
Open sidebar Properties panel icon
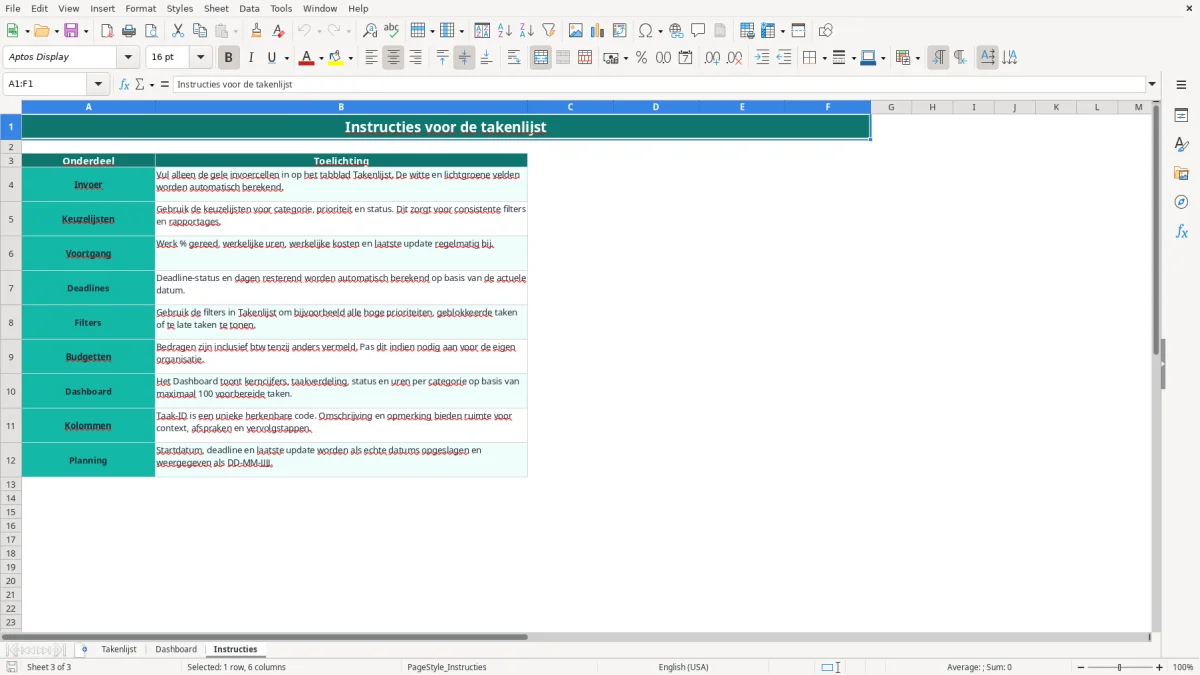click(1181, 115)
